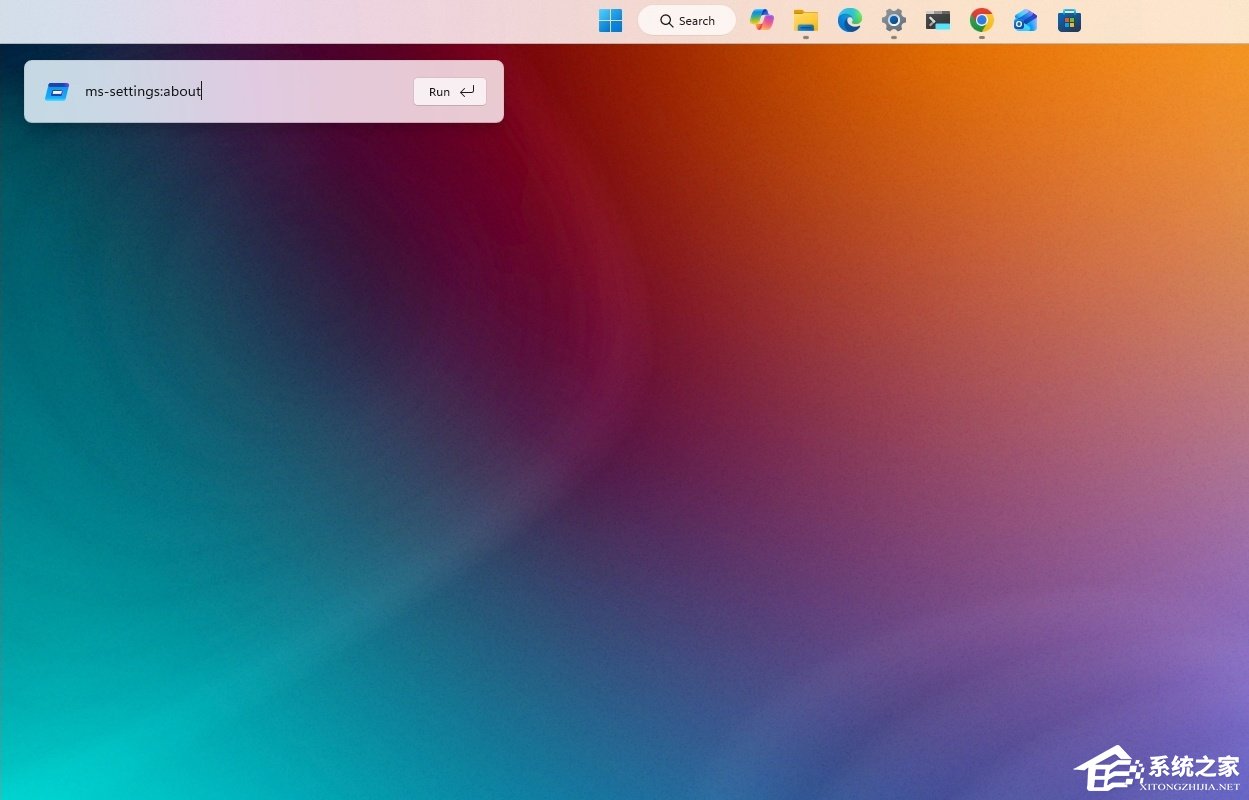Open File Explorer from the taskbar
Screen dimensions: 1249x800
806,20
